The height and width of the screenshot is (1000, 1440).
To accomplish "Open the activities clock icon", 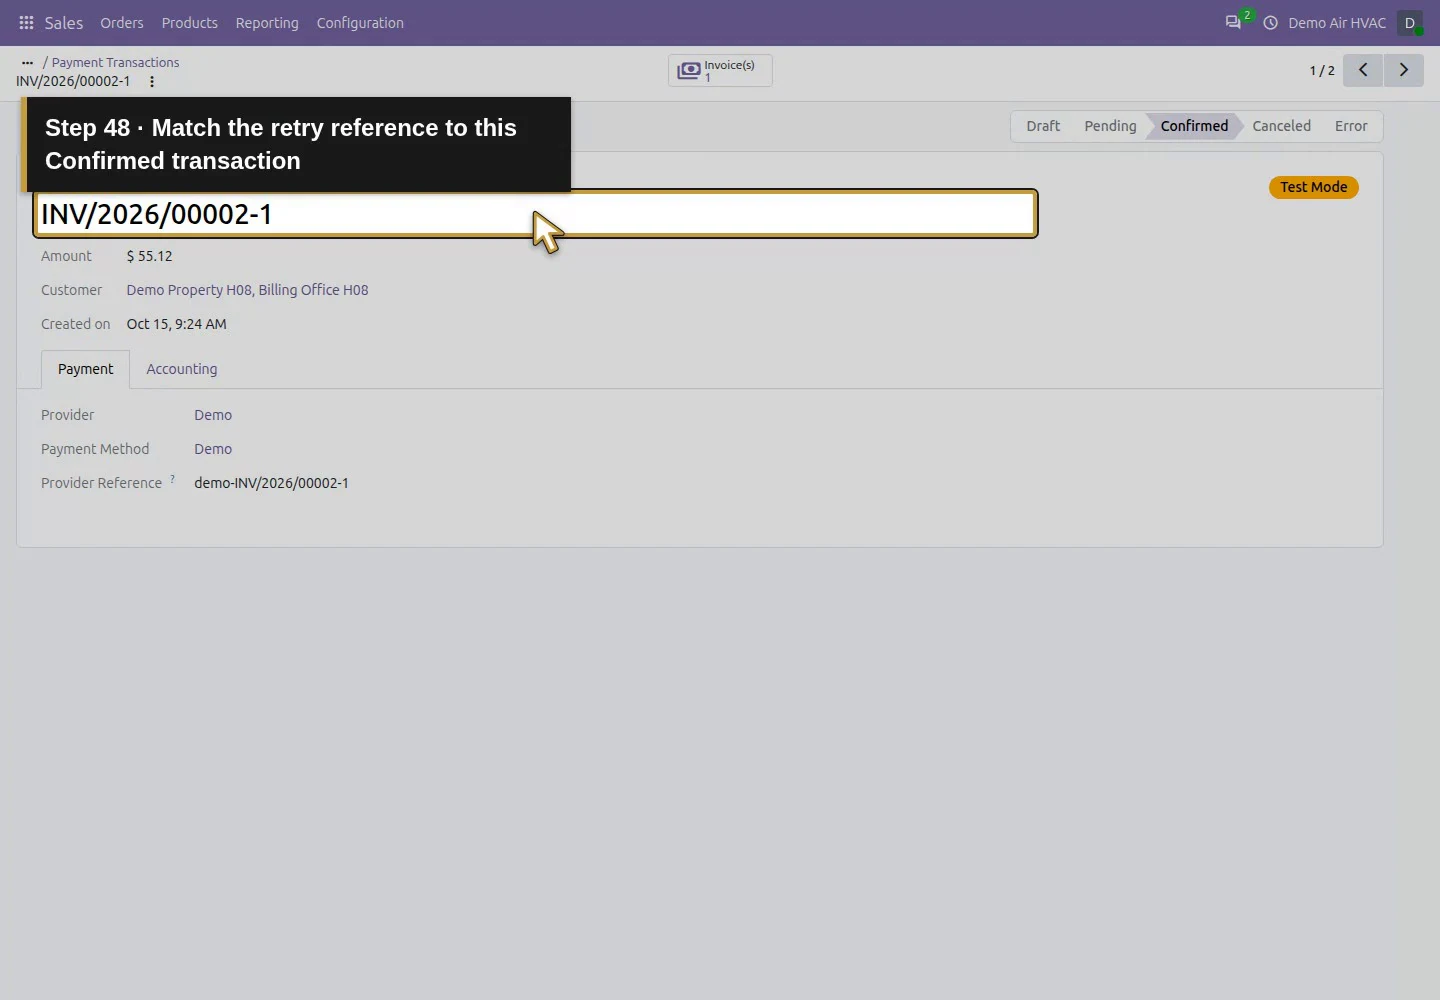I will pyautogui.click(x=1270, y=23).
